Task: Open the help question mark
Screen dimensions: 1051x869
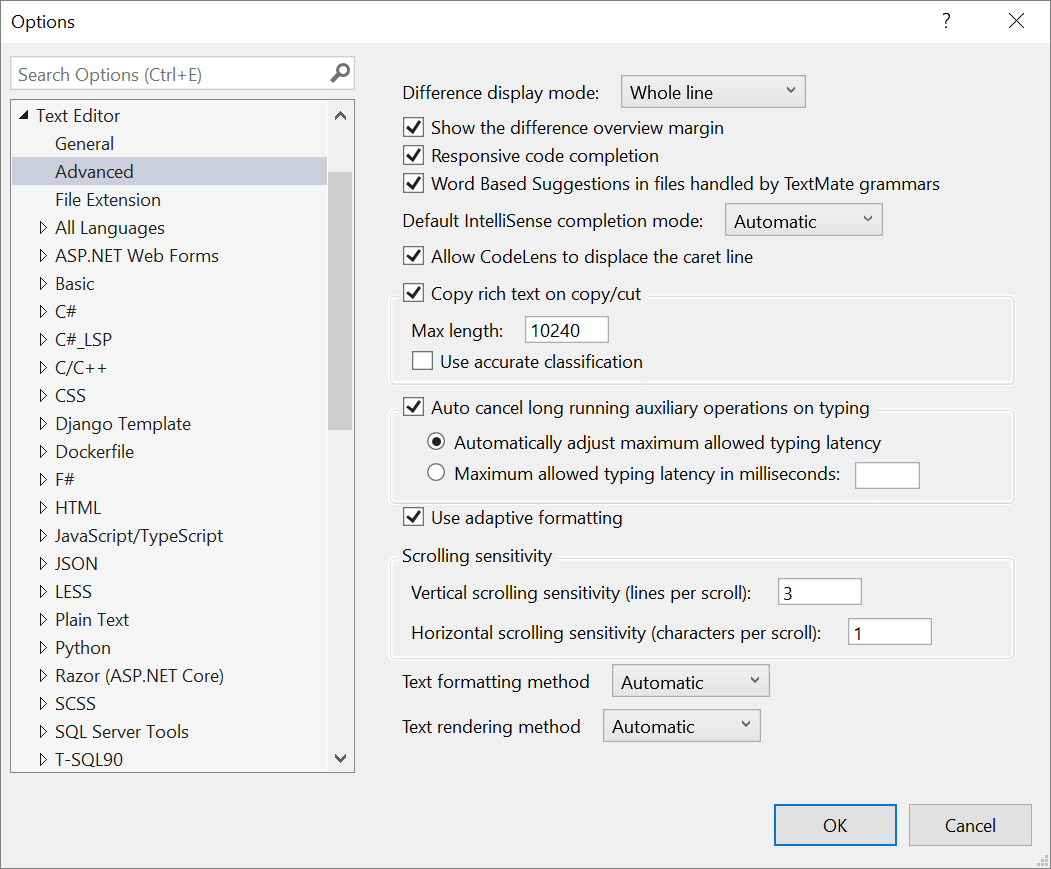Action: 946,21
